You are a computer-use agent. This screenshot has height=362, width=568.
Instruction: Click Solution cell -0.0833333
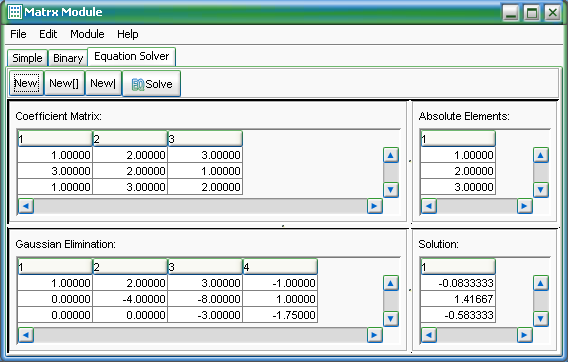point(458,283)
